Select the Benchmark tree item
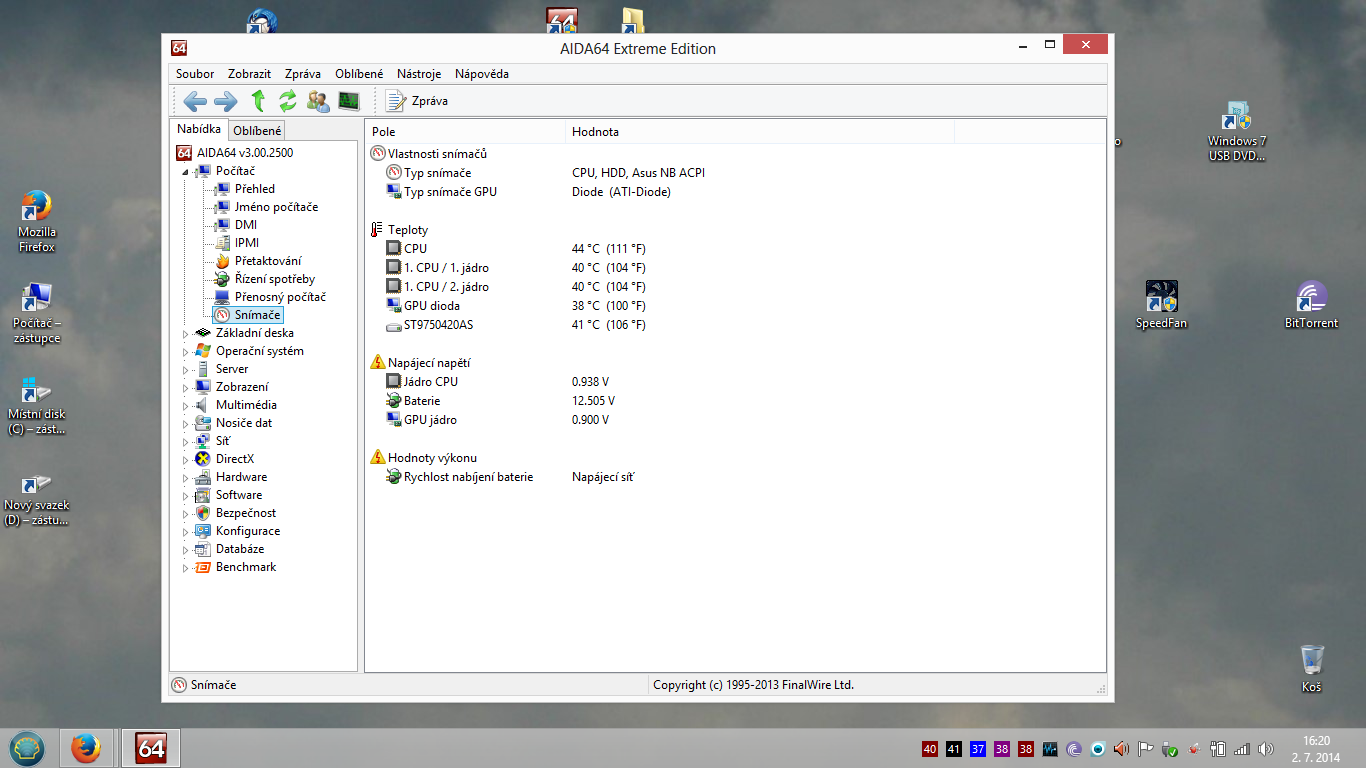This screenshot has width=1366, height=768. [x=245, y=567]
